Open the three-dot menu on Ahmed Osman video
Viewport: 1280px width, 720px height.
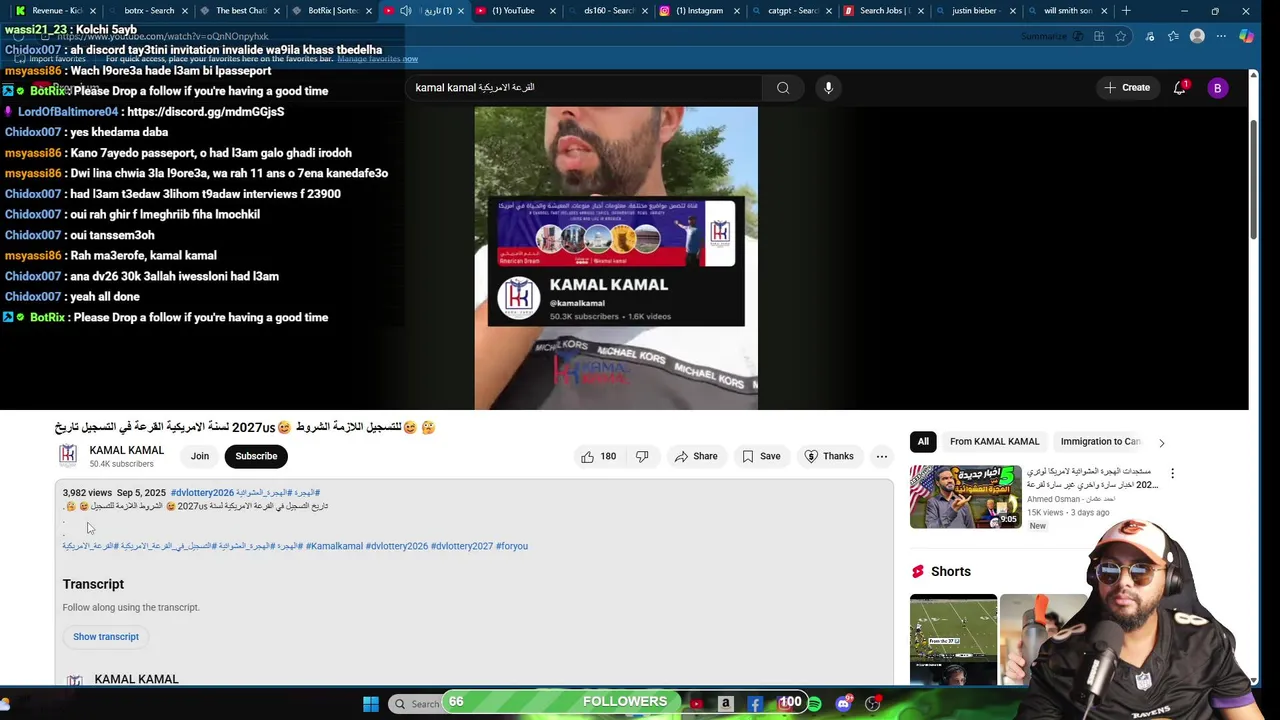pyautogui.click(x=1172, y=473)
